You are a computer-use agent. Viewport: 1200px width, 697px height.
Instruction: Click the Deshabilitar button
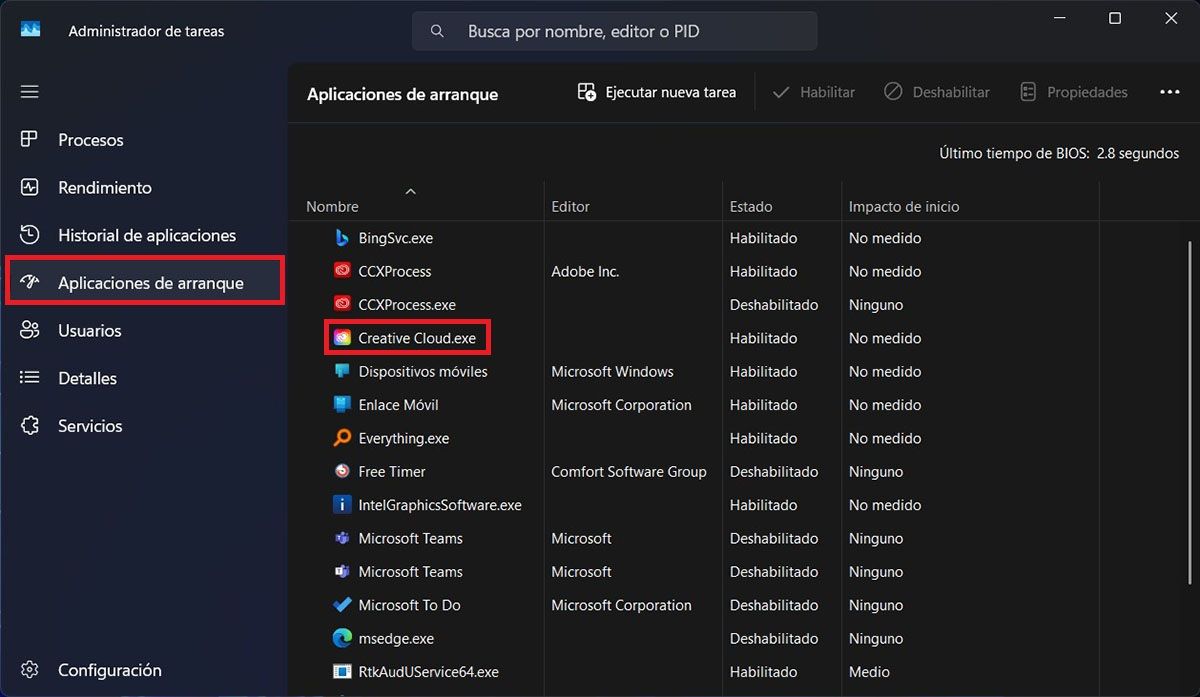(937, 92)
